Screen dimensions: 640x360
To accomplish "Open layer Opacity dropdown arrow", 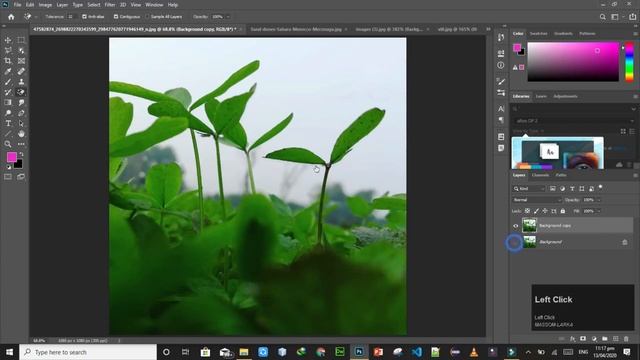I will click(x=599, y=200).
